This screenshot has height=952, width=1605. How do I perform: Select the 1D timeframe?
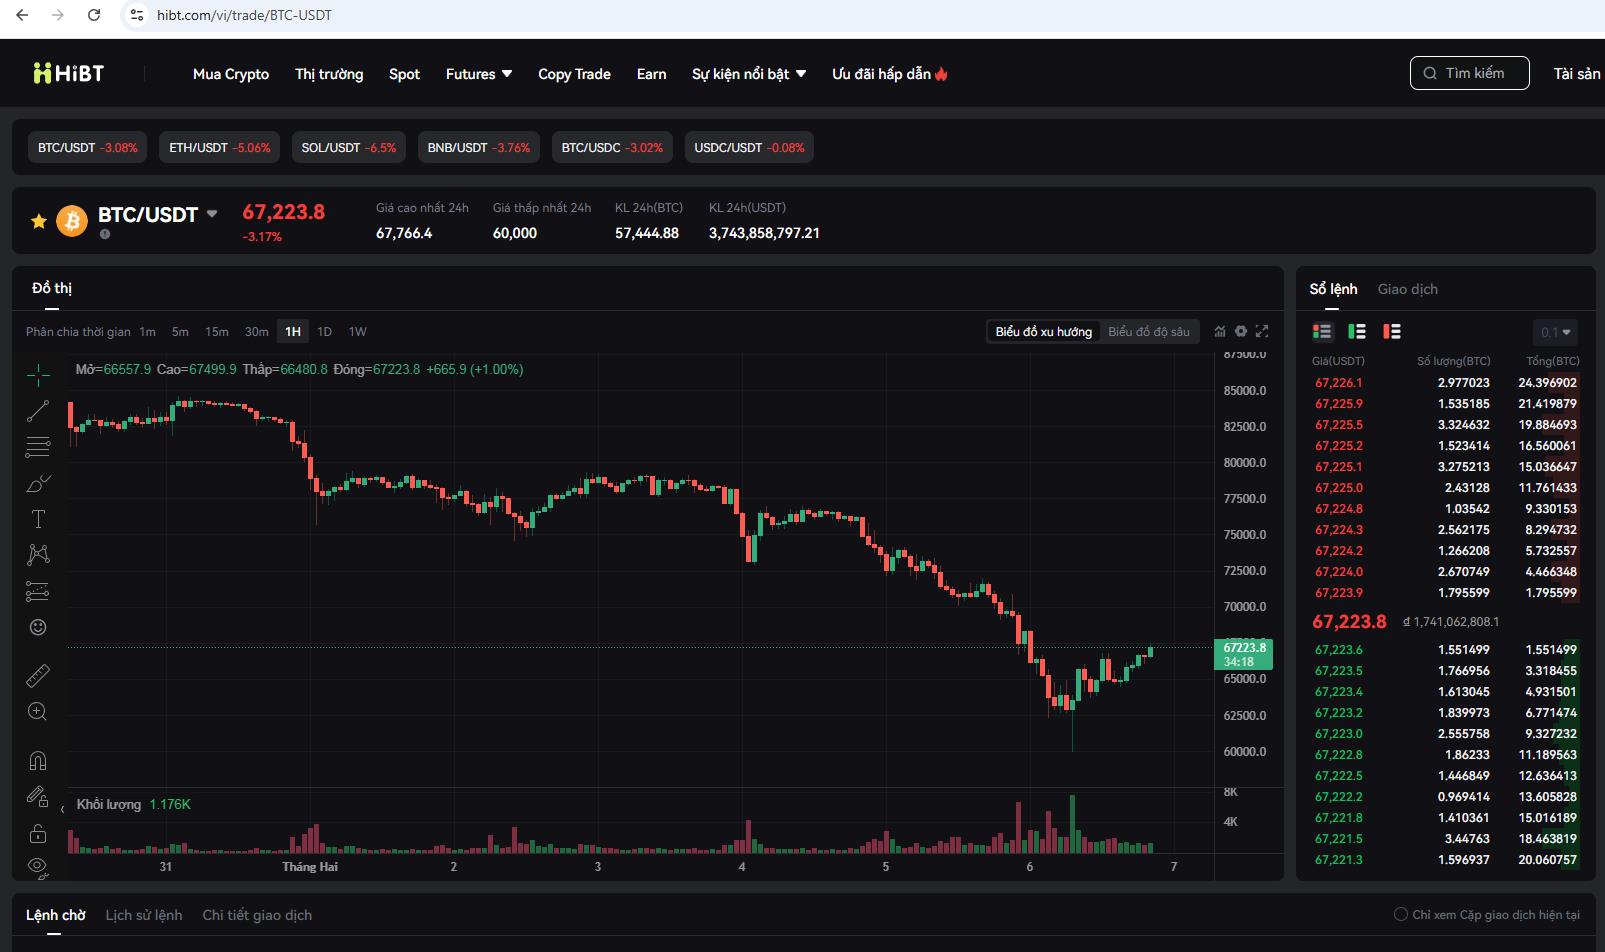(x=324, y=332)
